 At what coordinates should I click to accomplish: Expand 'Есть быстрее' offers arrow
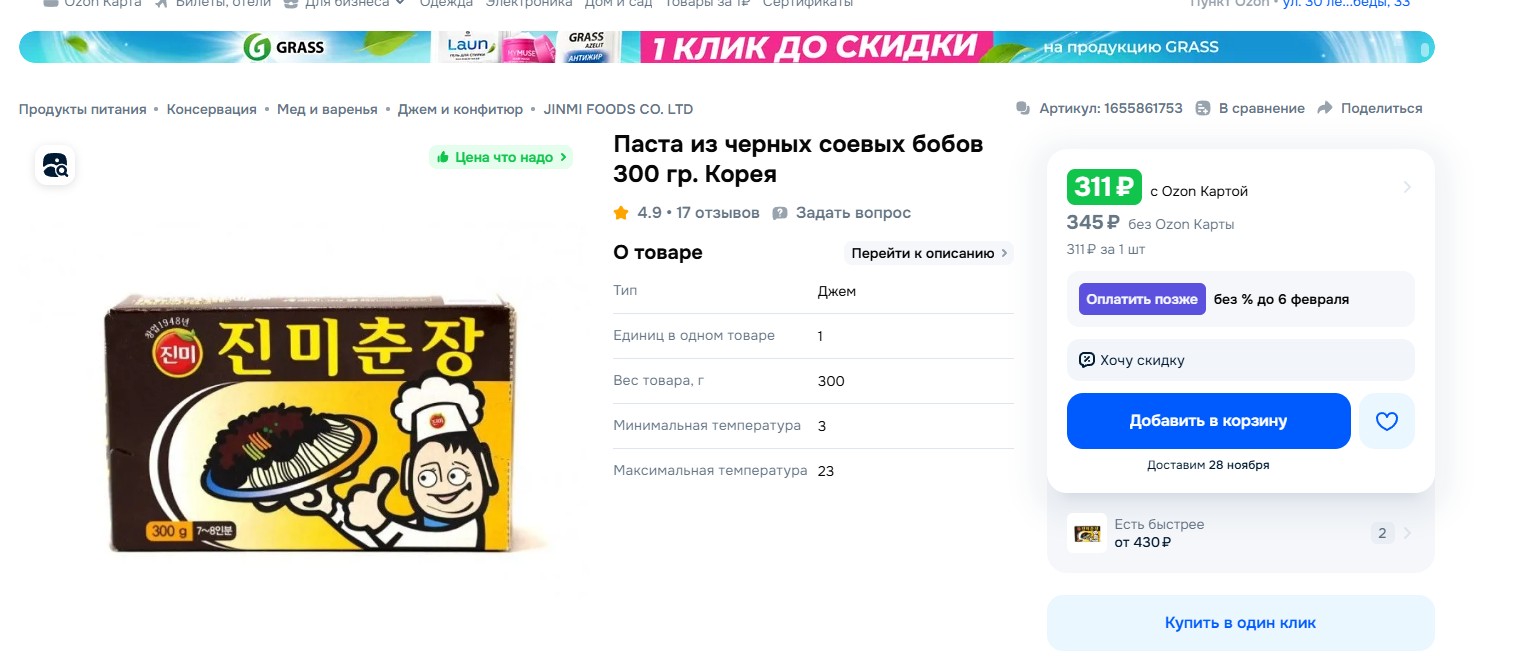pos(1407,533)
